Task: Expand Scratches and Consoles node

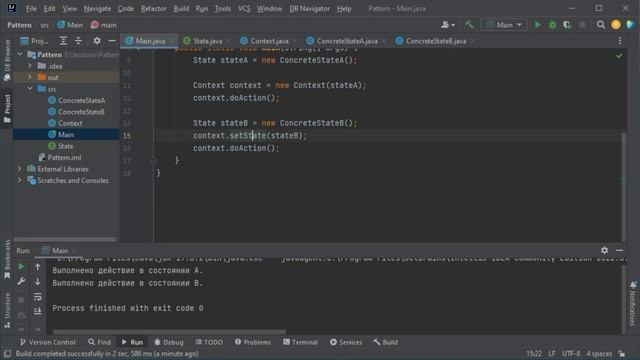Action: click(20, 180)
